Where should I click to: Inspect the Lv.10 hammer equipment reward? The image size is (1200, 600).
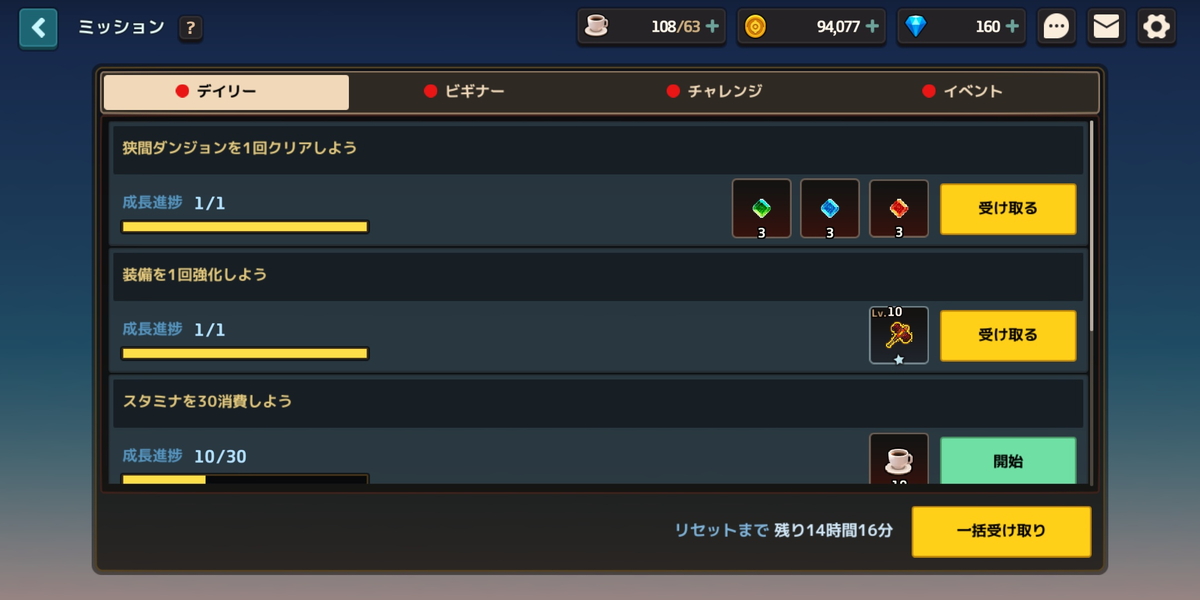click(899, 335)
